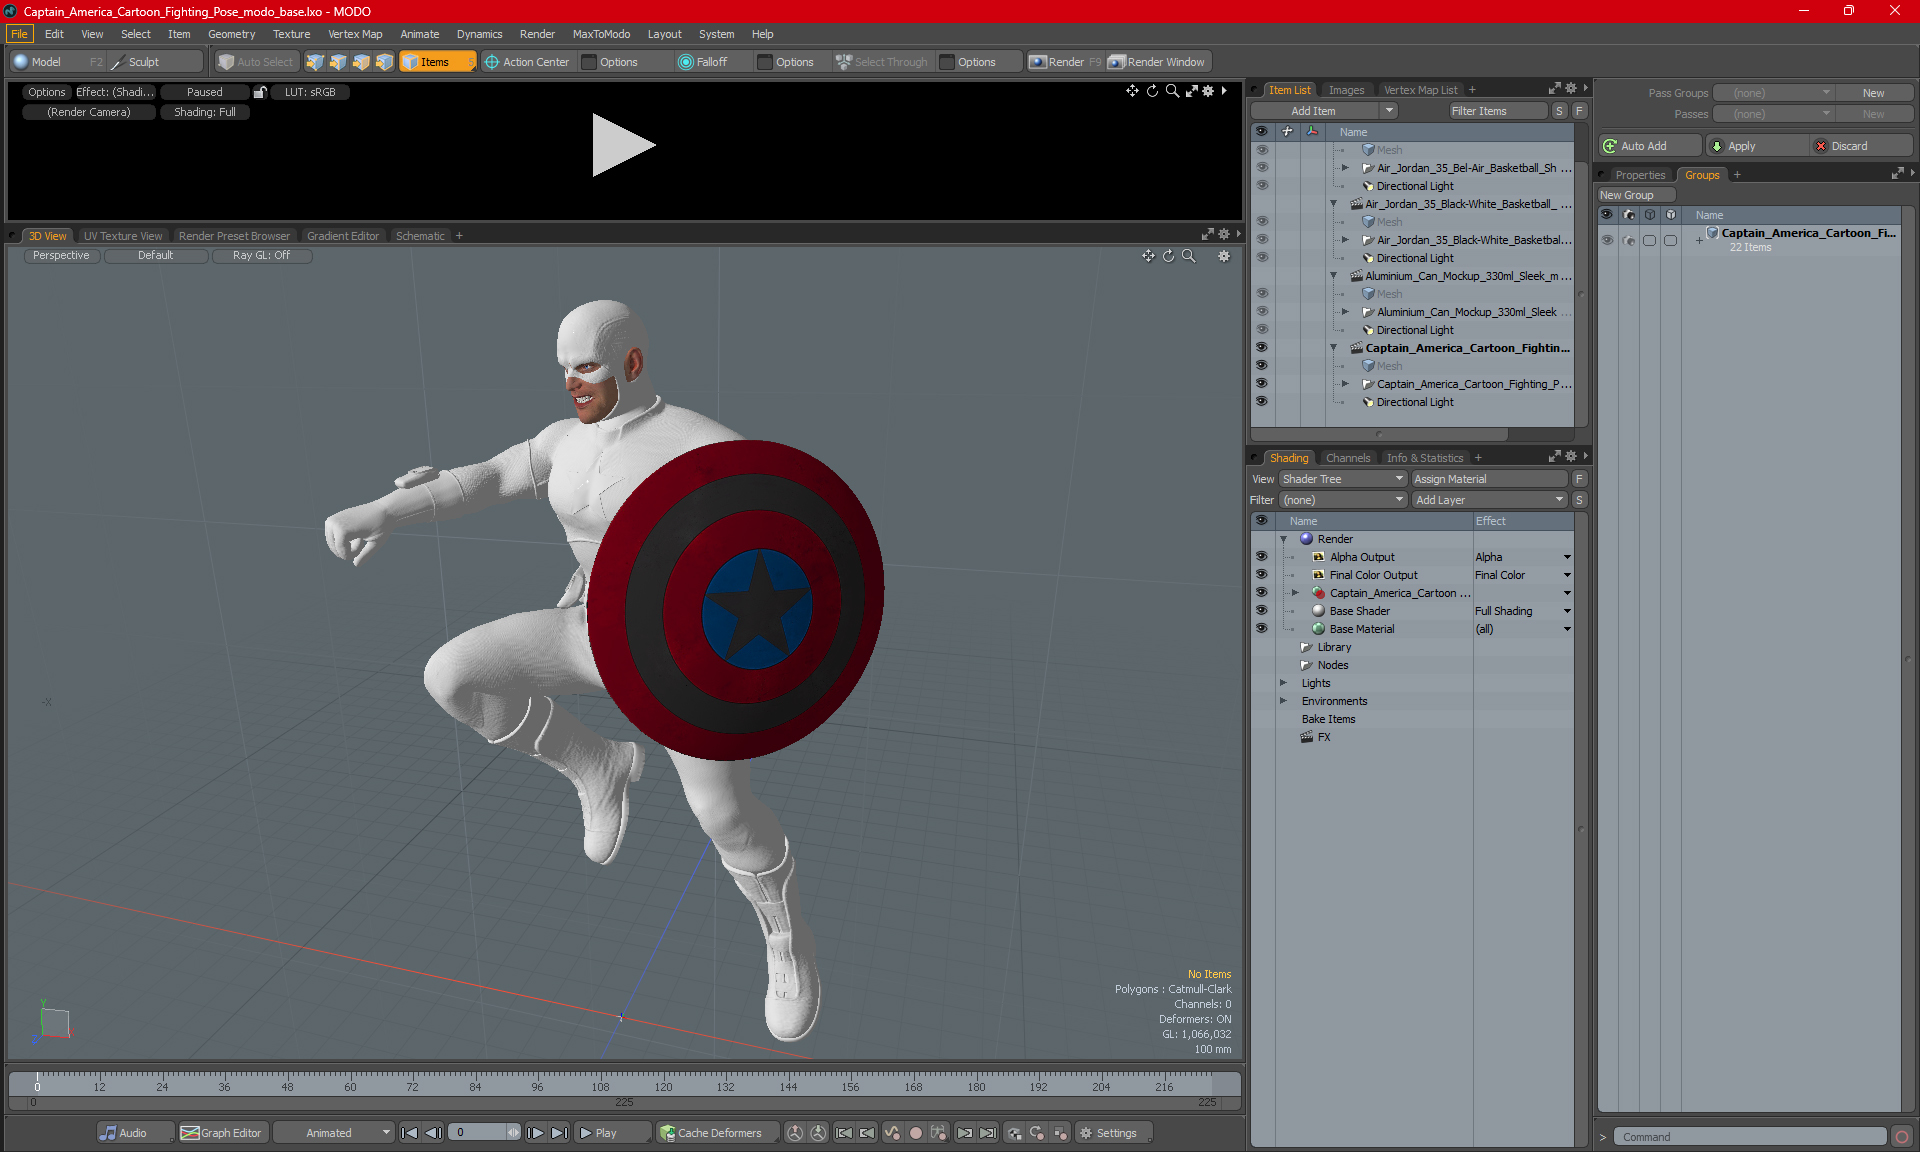This screenshot has height=1152, width=1920.
Task: Switch to UV Texture View tab
Action: 123,236
